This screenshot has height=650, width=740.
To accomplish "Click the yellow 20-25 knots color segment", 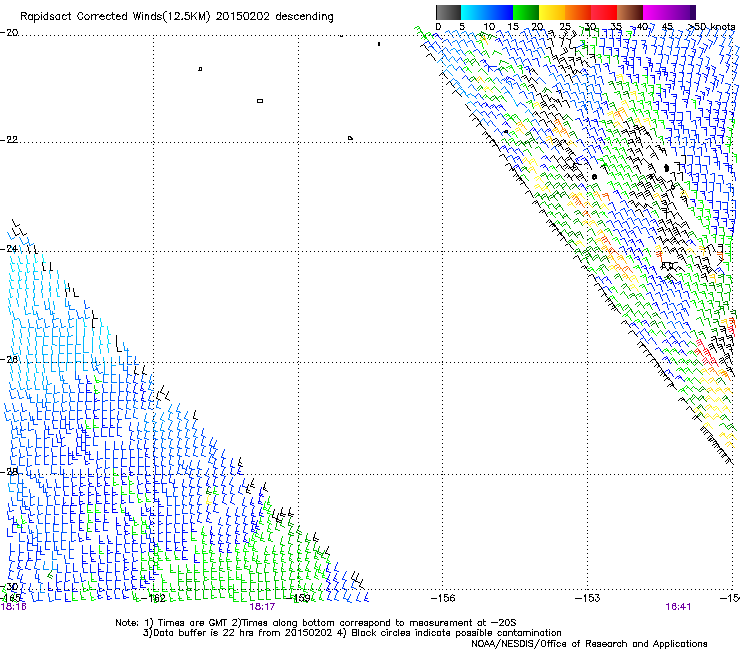I will pyautogui.click(x=552, y=12).
